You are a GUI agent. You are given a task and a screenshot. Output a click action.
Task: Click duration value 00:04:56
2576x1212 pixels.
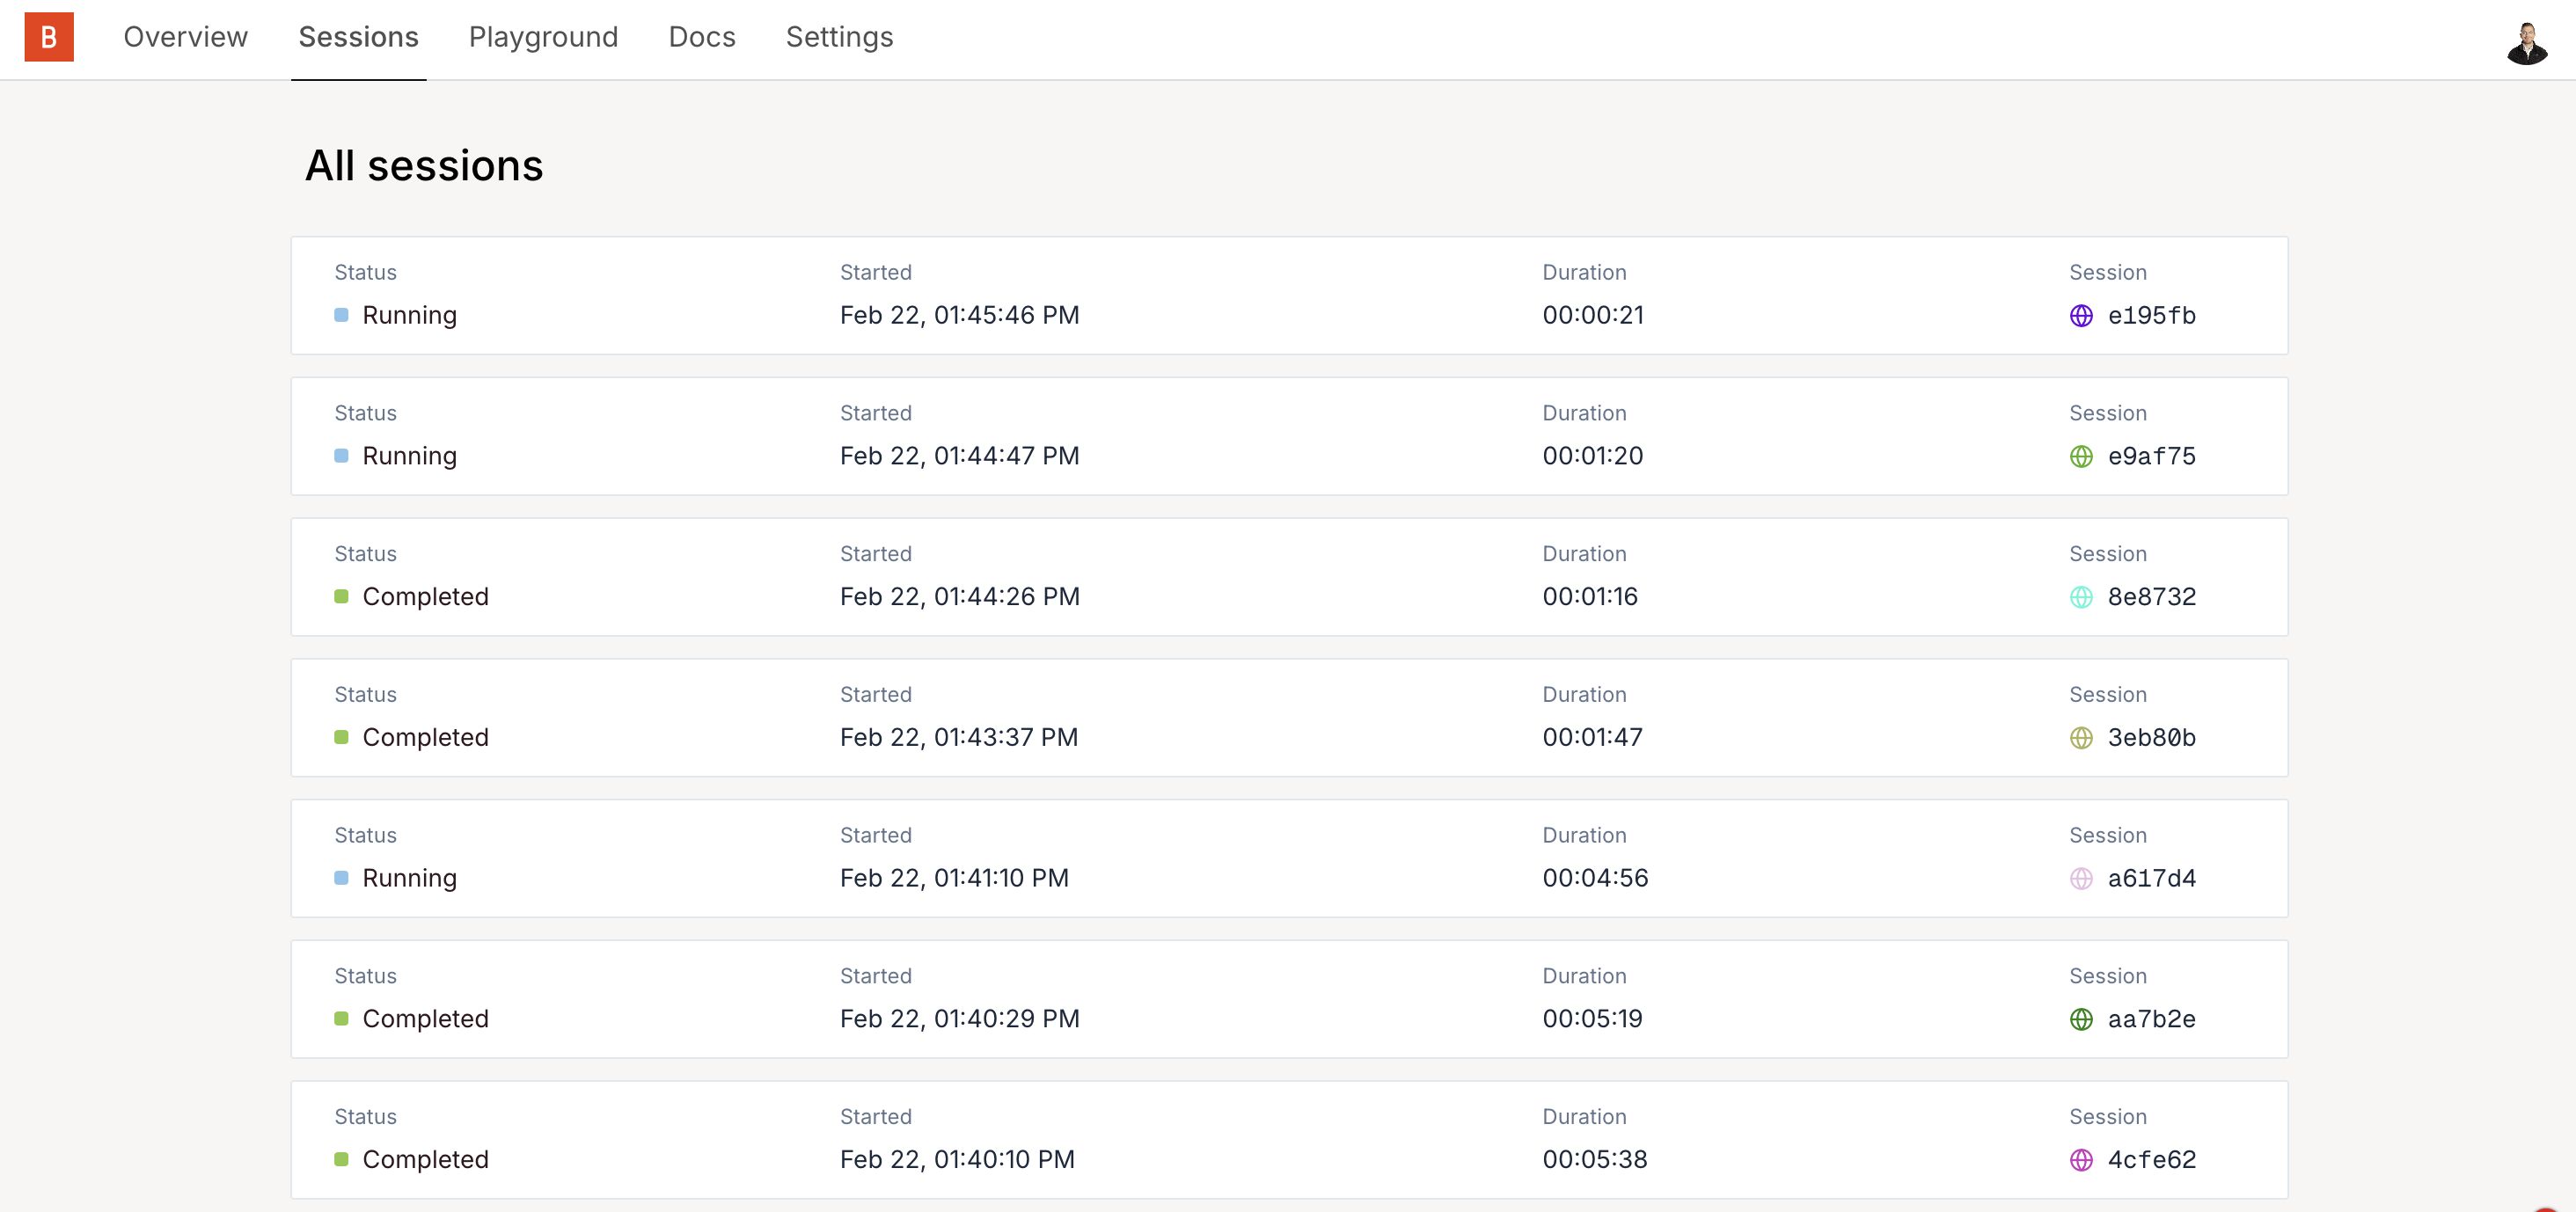coord(1595,878)
